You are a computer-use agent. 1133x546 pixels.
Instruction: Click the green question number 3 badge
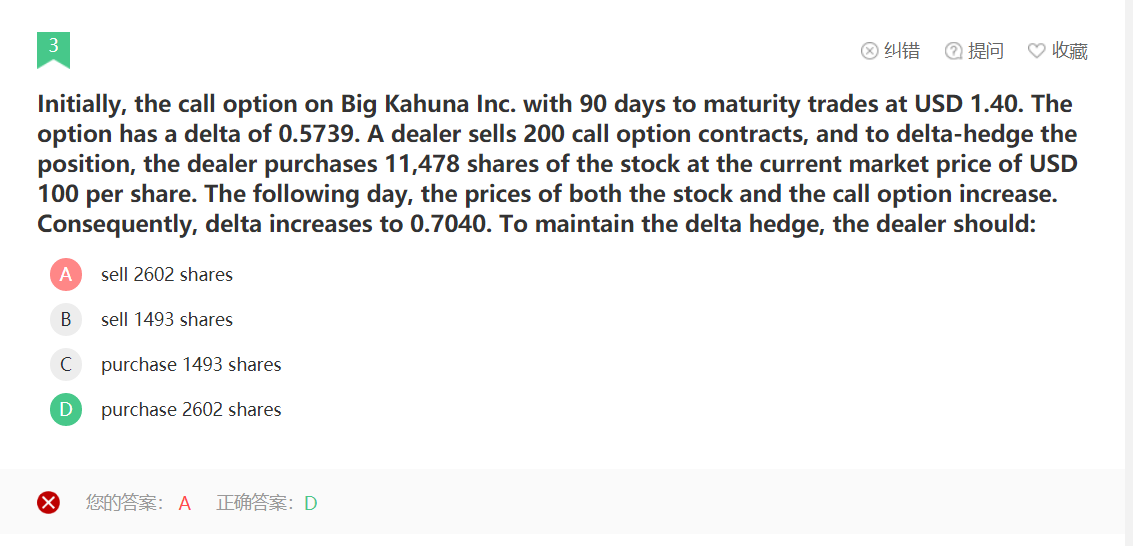point(53,48)
